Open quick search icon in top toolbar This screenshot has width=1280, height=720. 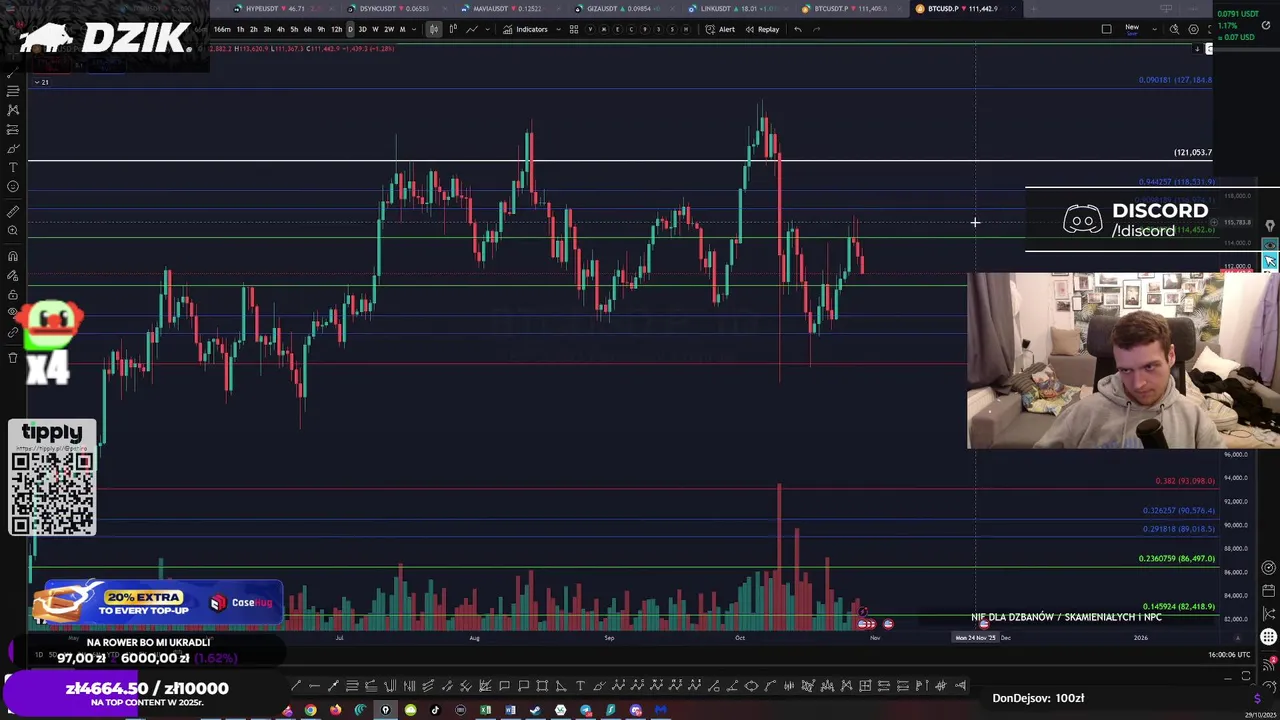coord(1174,29)
